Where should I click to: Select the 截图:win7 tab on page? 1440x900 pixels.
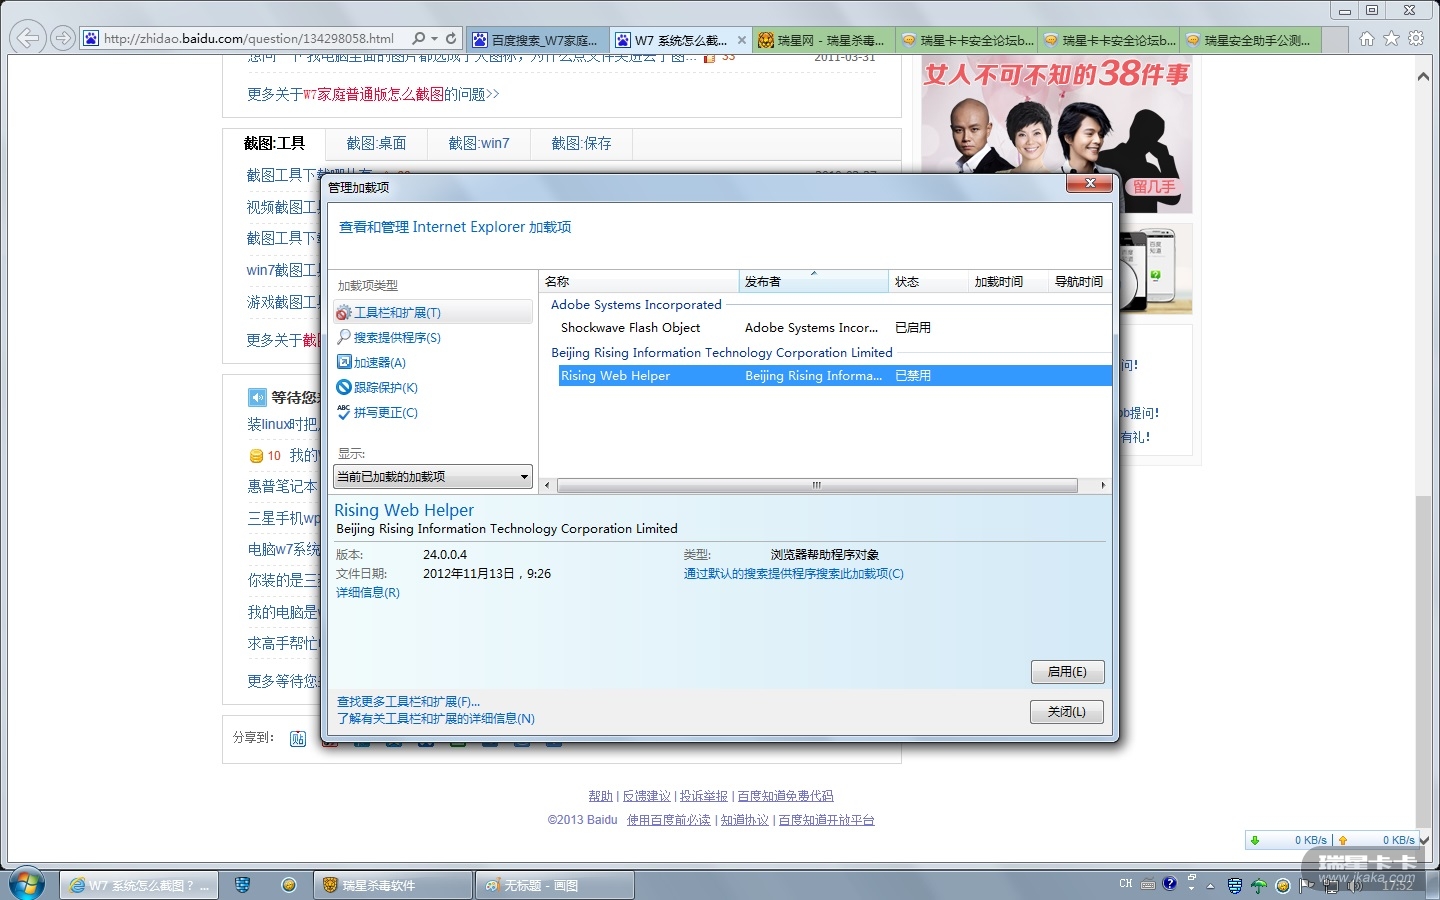point(479,144)
